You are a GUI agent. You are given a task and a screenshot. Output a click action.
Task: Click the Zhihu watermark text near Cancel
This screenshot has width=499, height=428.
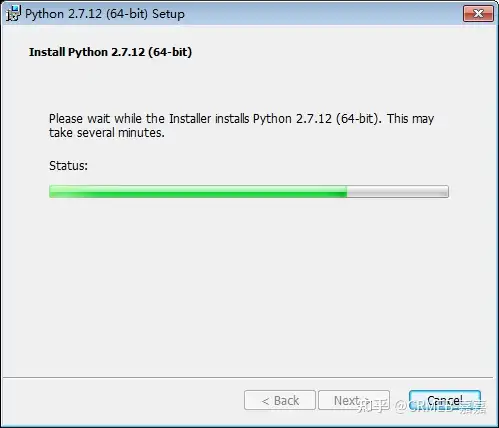click(422, 406)
